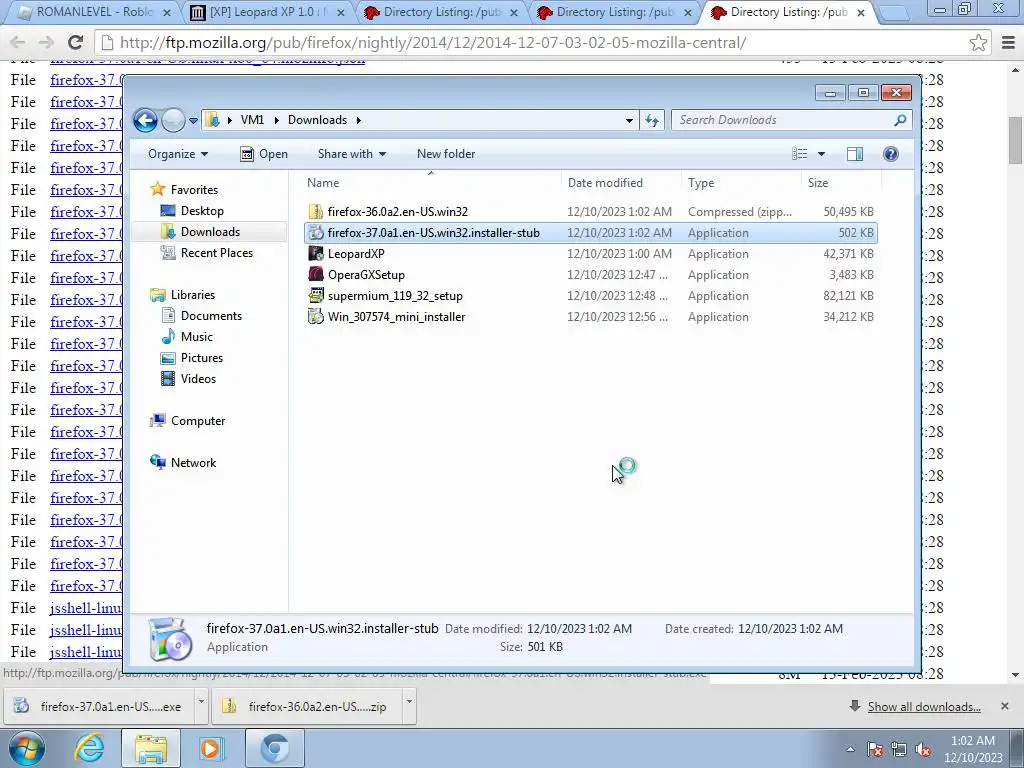Expand firefox-37.0a1 exe download options arrow
This screenshot has height=768, width=1024.
click(x=200, y=706)
